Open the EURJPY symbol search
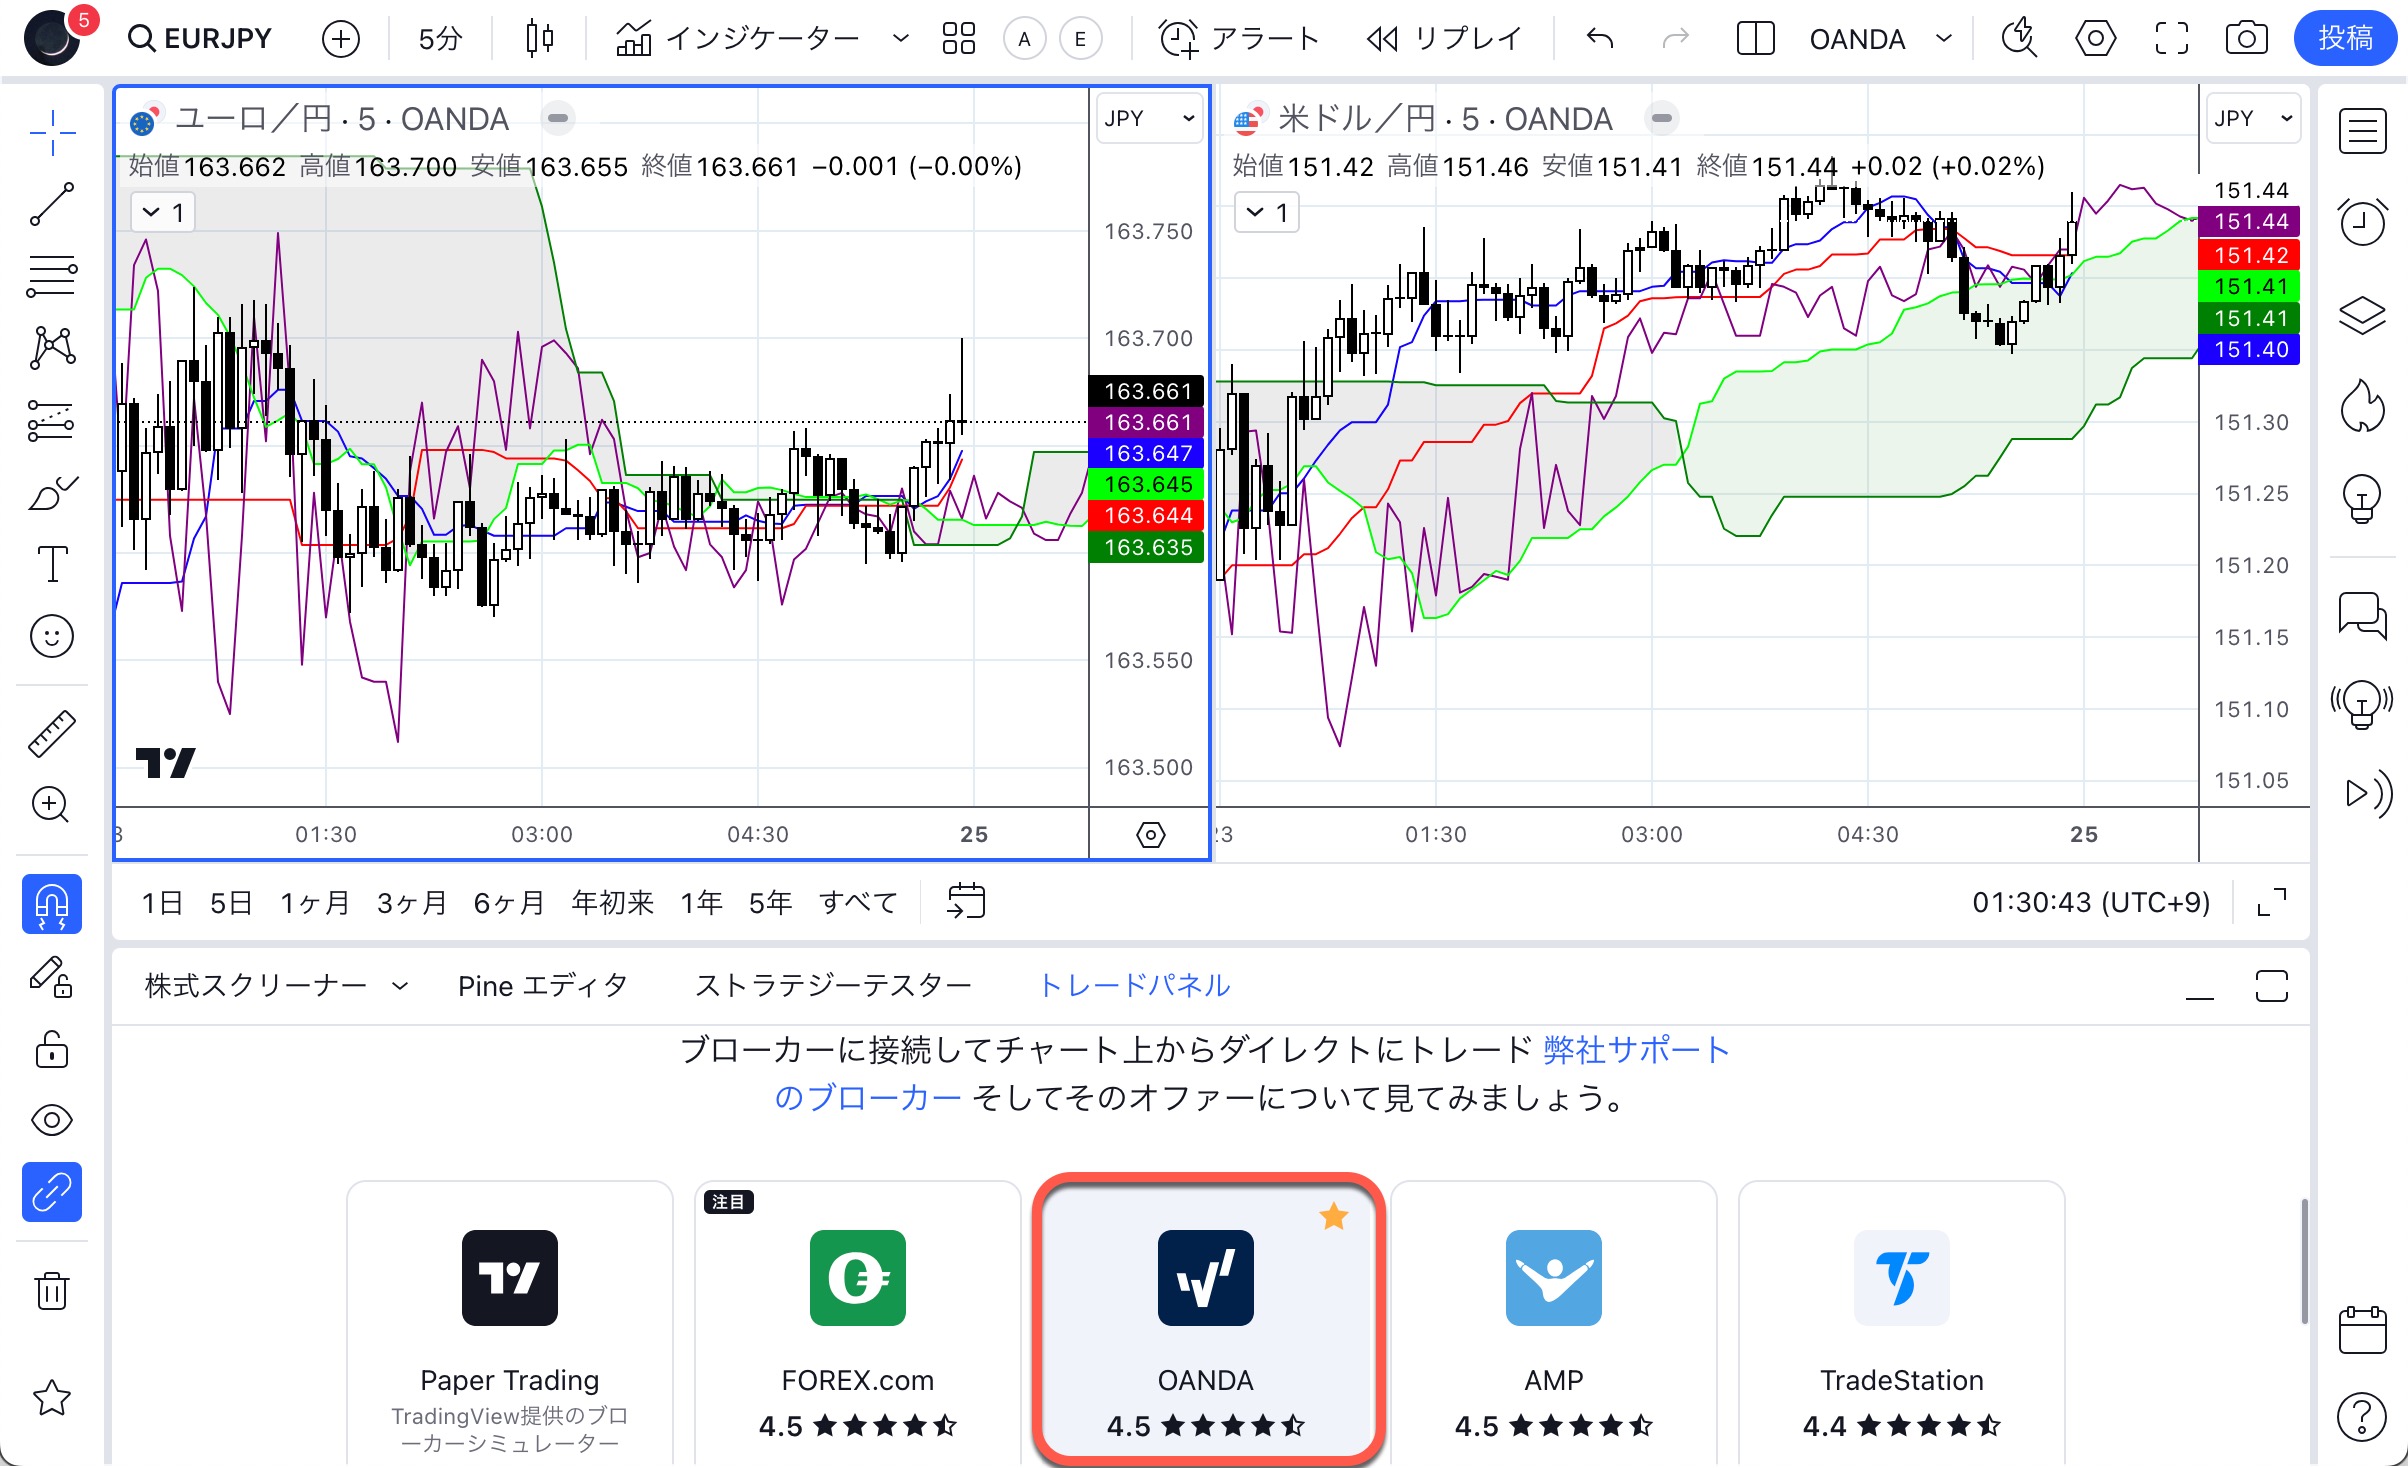Screen dimensions: 2408x1468 (201, 39)
